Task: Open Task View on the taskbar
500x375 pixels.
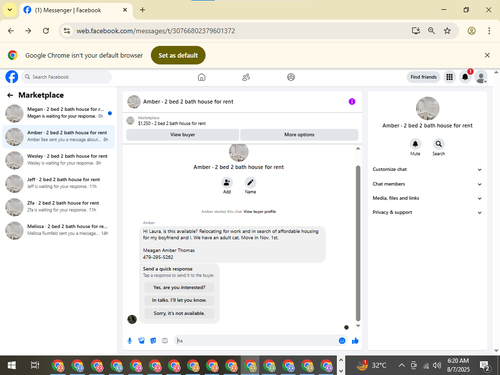Action: click(35, 365)
